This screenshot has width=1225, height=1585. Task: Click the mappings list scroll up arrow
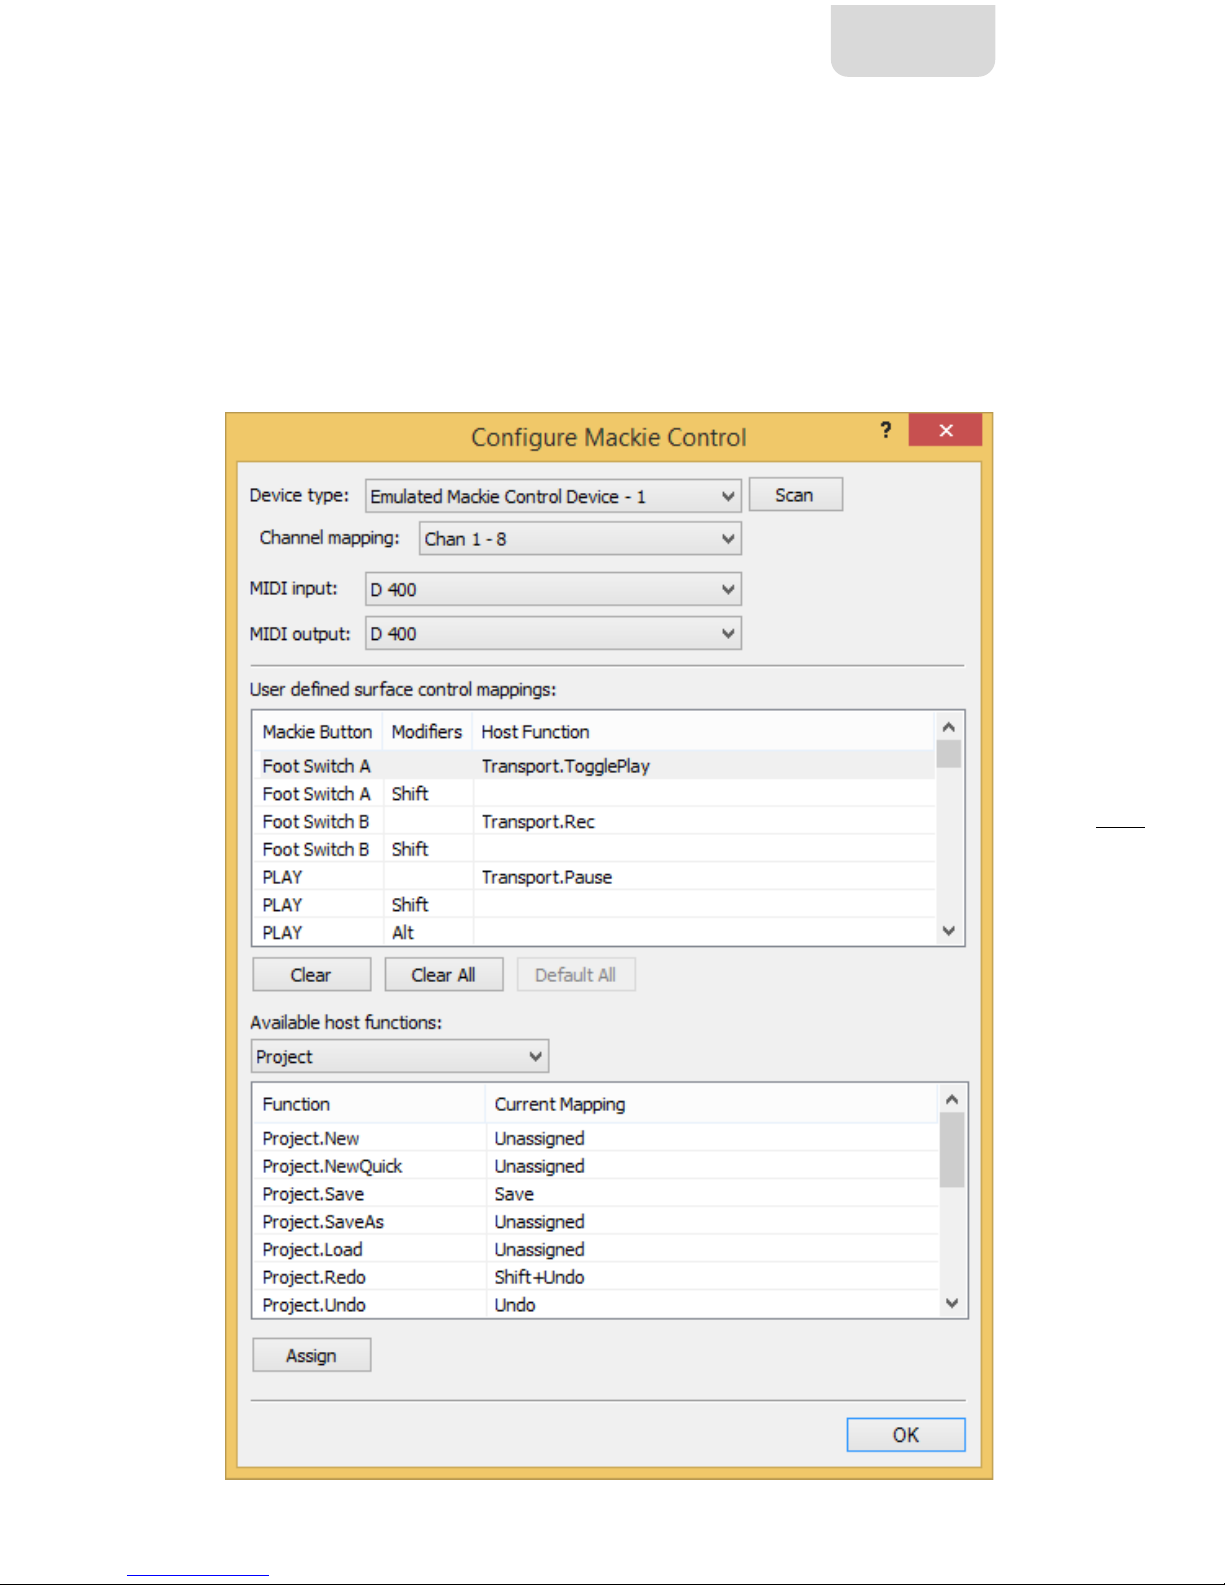tap(949, 727)
